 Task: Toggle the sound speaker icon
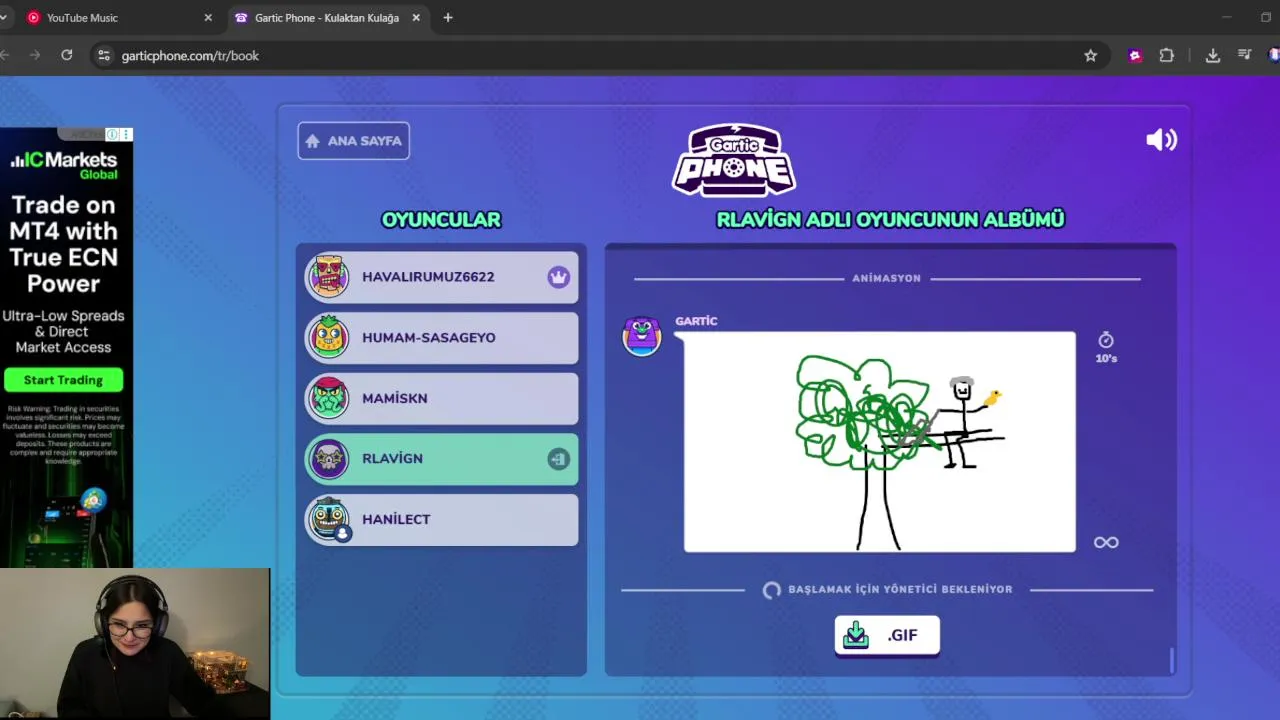[x=1161, y=140]
